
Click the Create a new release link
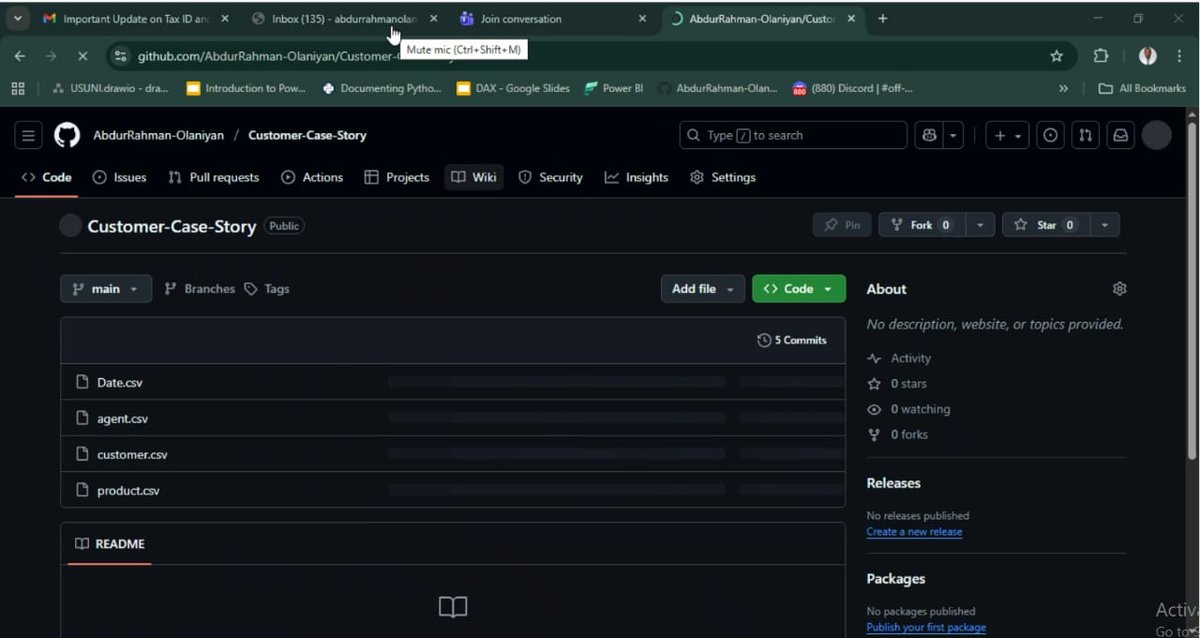(x=914, y=531)
